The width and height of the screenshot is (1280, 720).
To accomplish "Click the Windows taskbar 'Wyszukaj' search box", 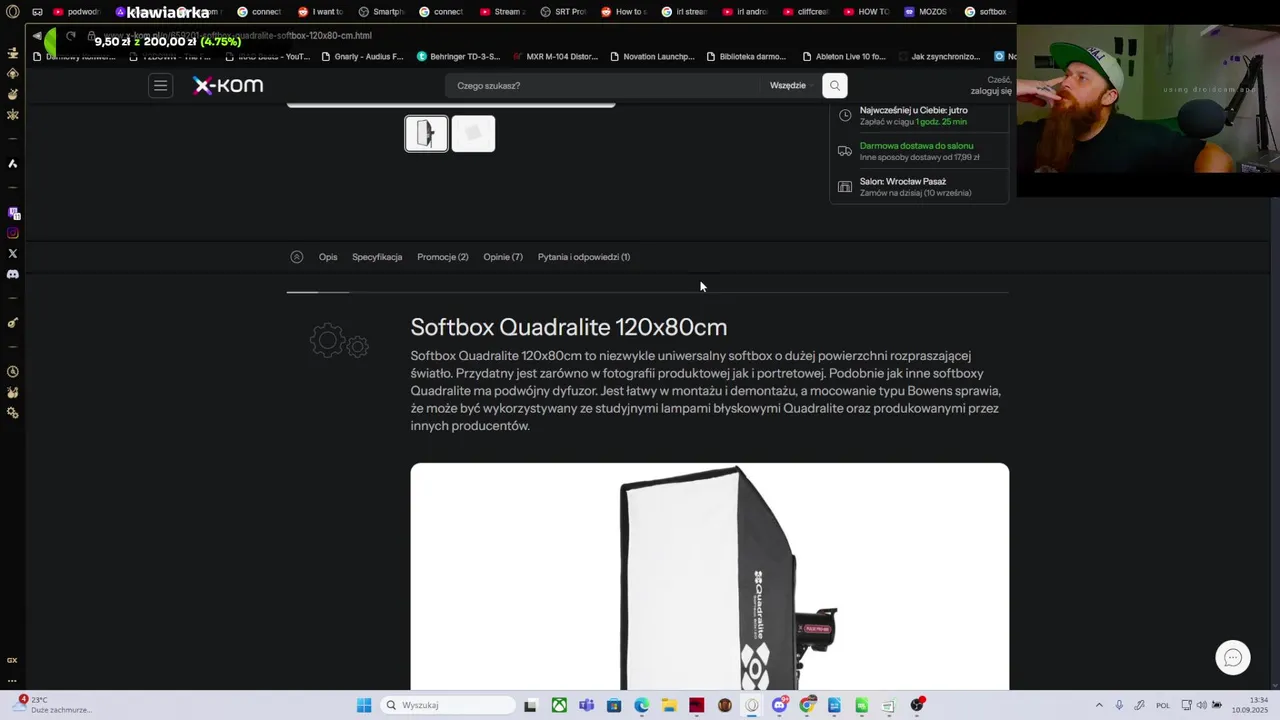I will click(x=448, y=705).
